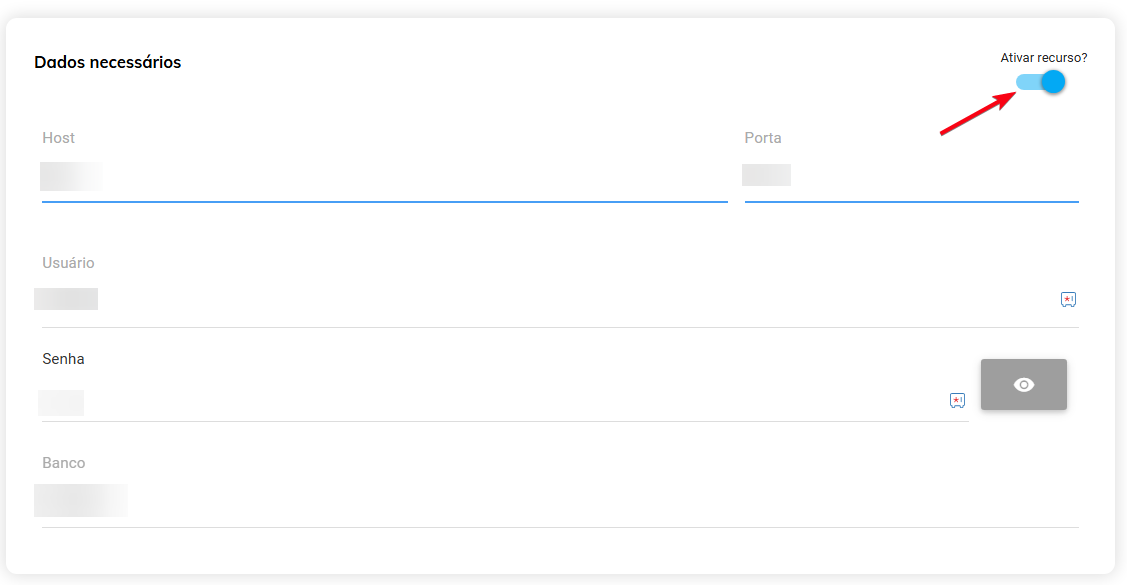Click password manager icon in Senha field
The width and height of the screenshot is (1127, 585).
(957, 401)
